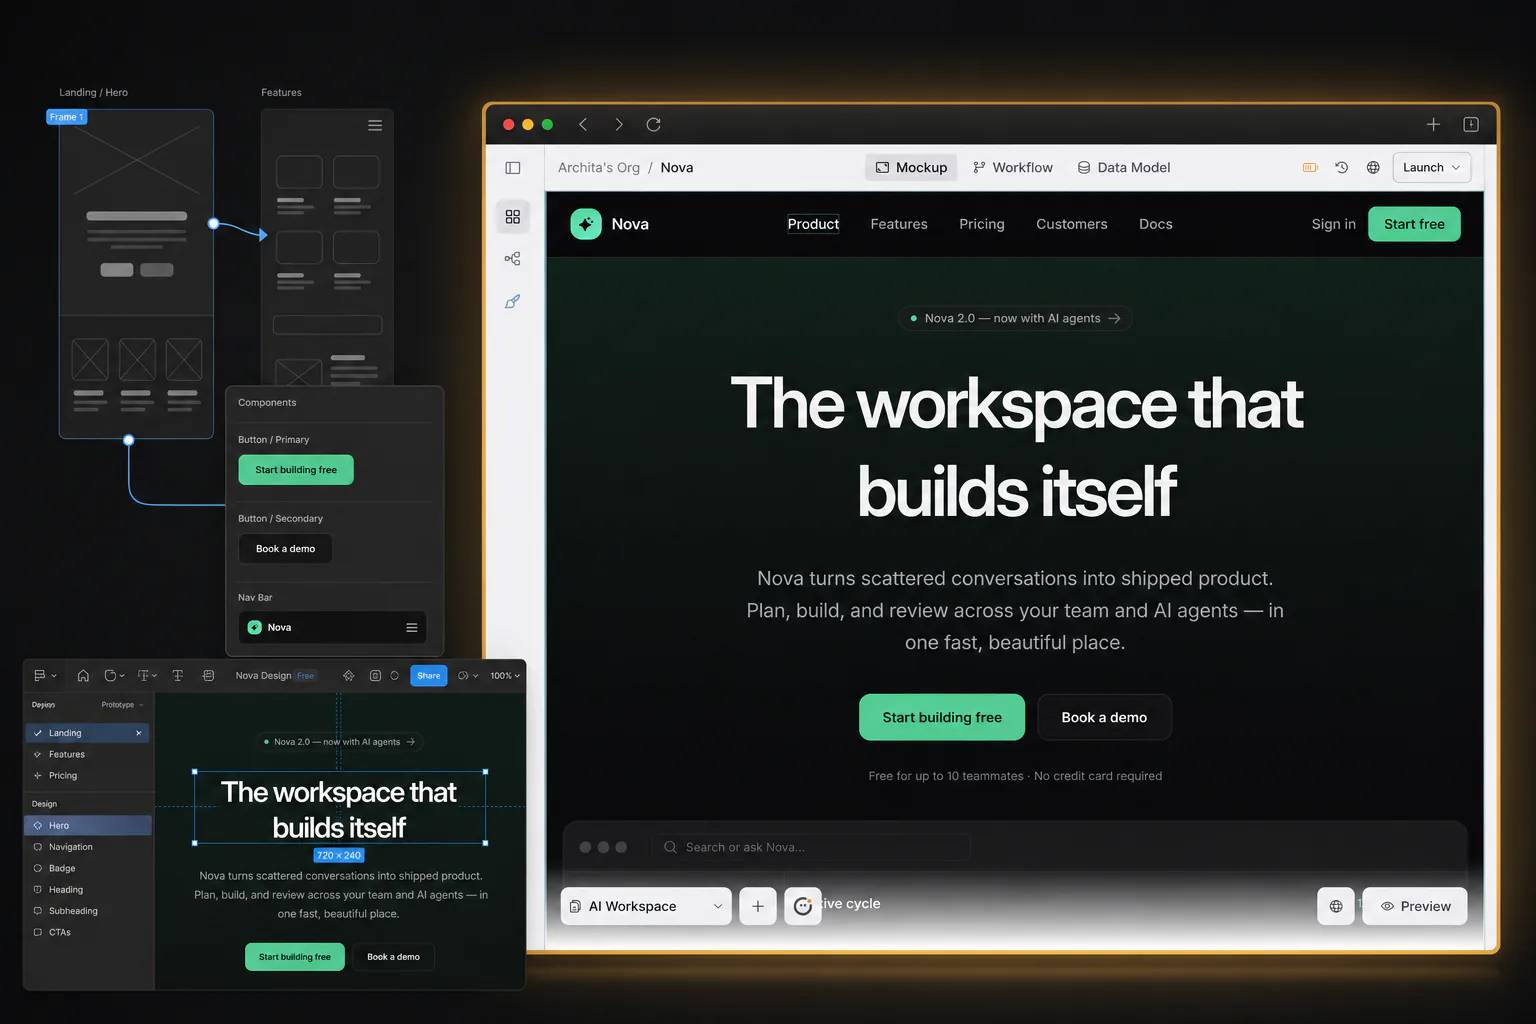The width and height of the screenshot is (1536, 1024).
Task: Go back with the browser back arrow
Action: coord(583,124)
